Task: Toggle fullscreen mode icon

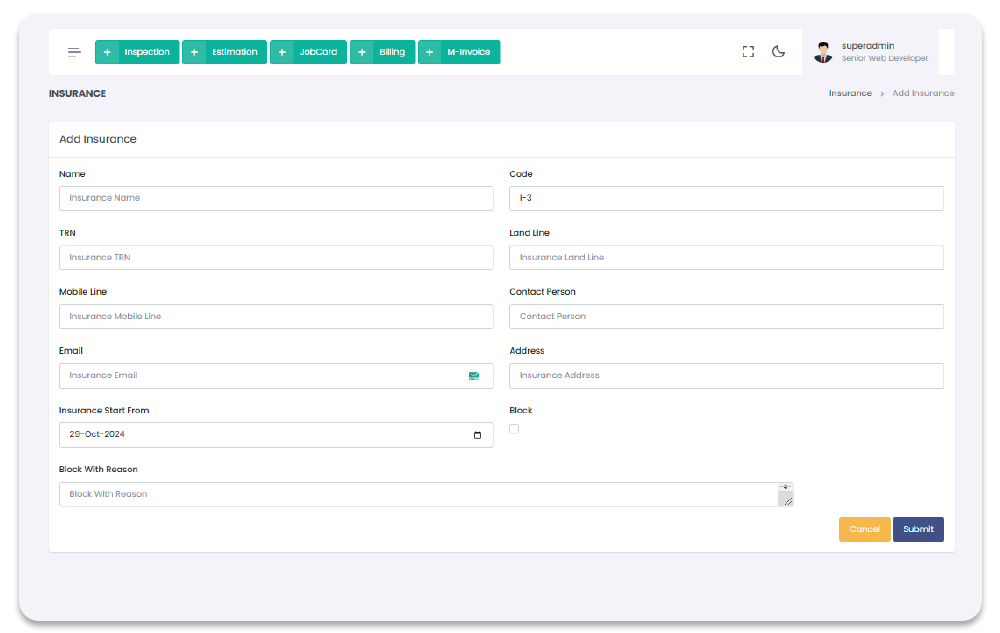Action: click(748, 52)
